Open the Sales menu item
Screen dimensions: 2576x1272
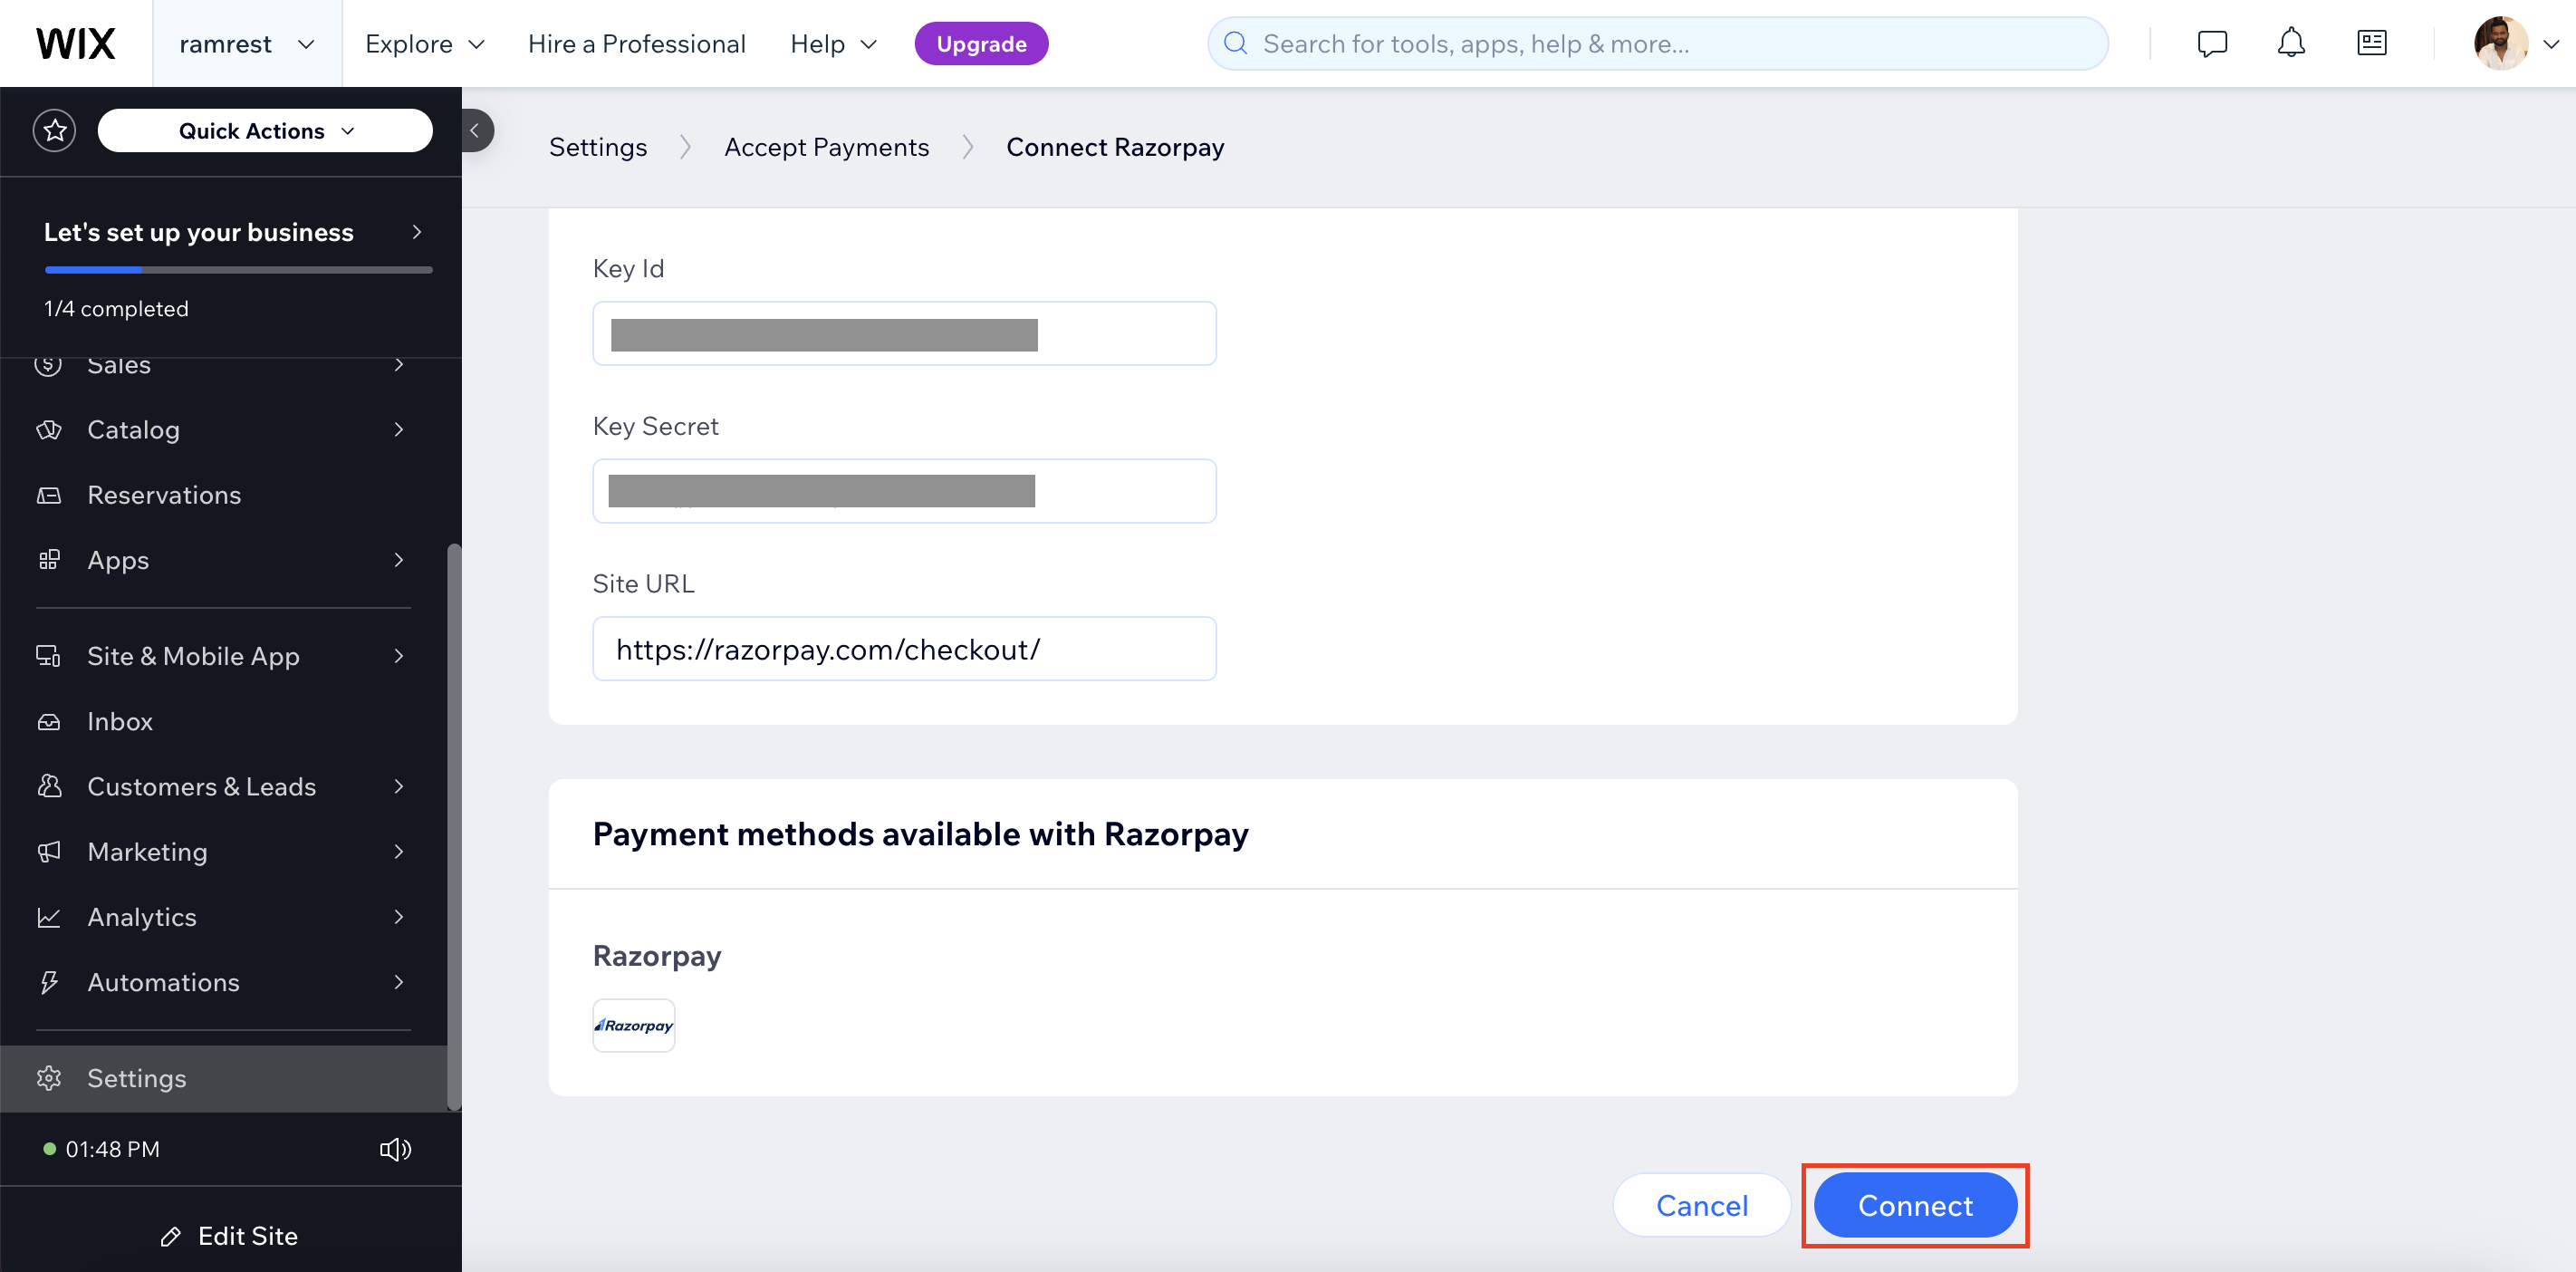(x=224, y=370)
